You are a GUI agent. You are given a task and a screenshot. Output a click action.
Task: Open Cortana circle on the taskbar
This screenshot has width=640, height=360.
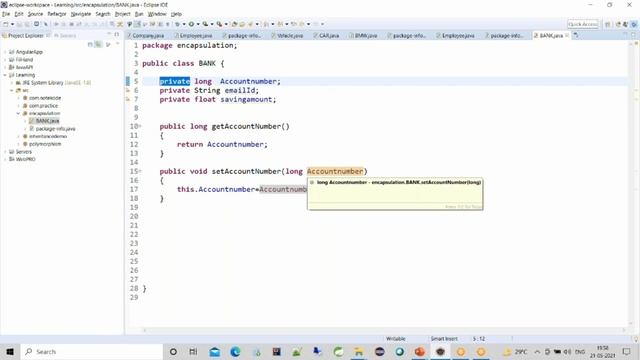pos(173,351)
